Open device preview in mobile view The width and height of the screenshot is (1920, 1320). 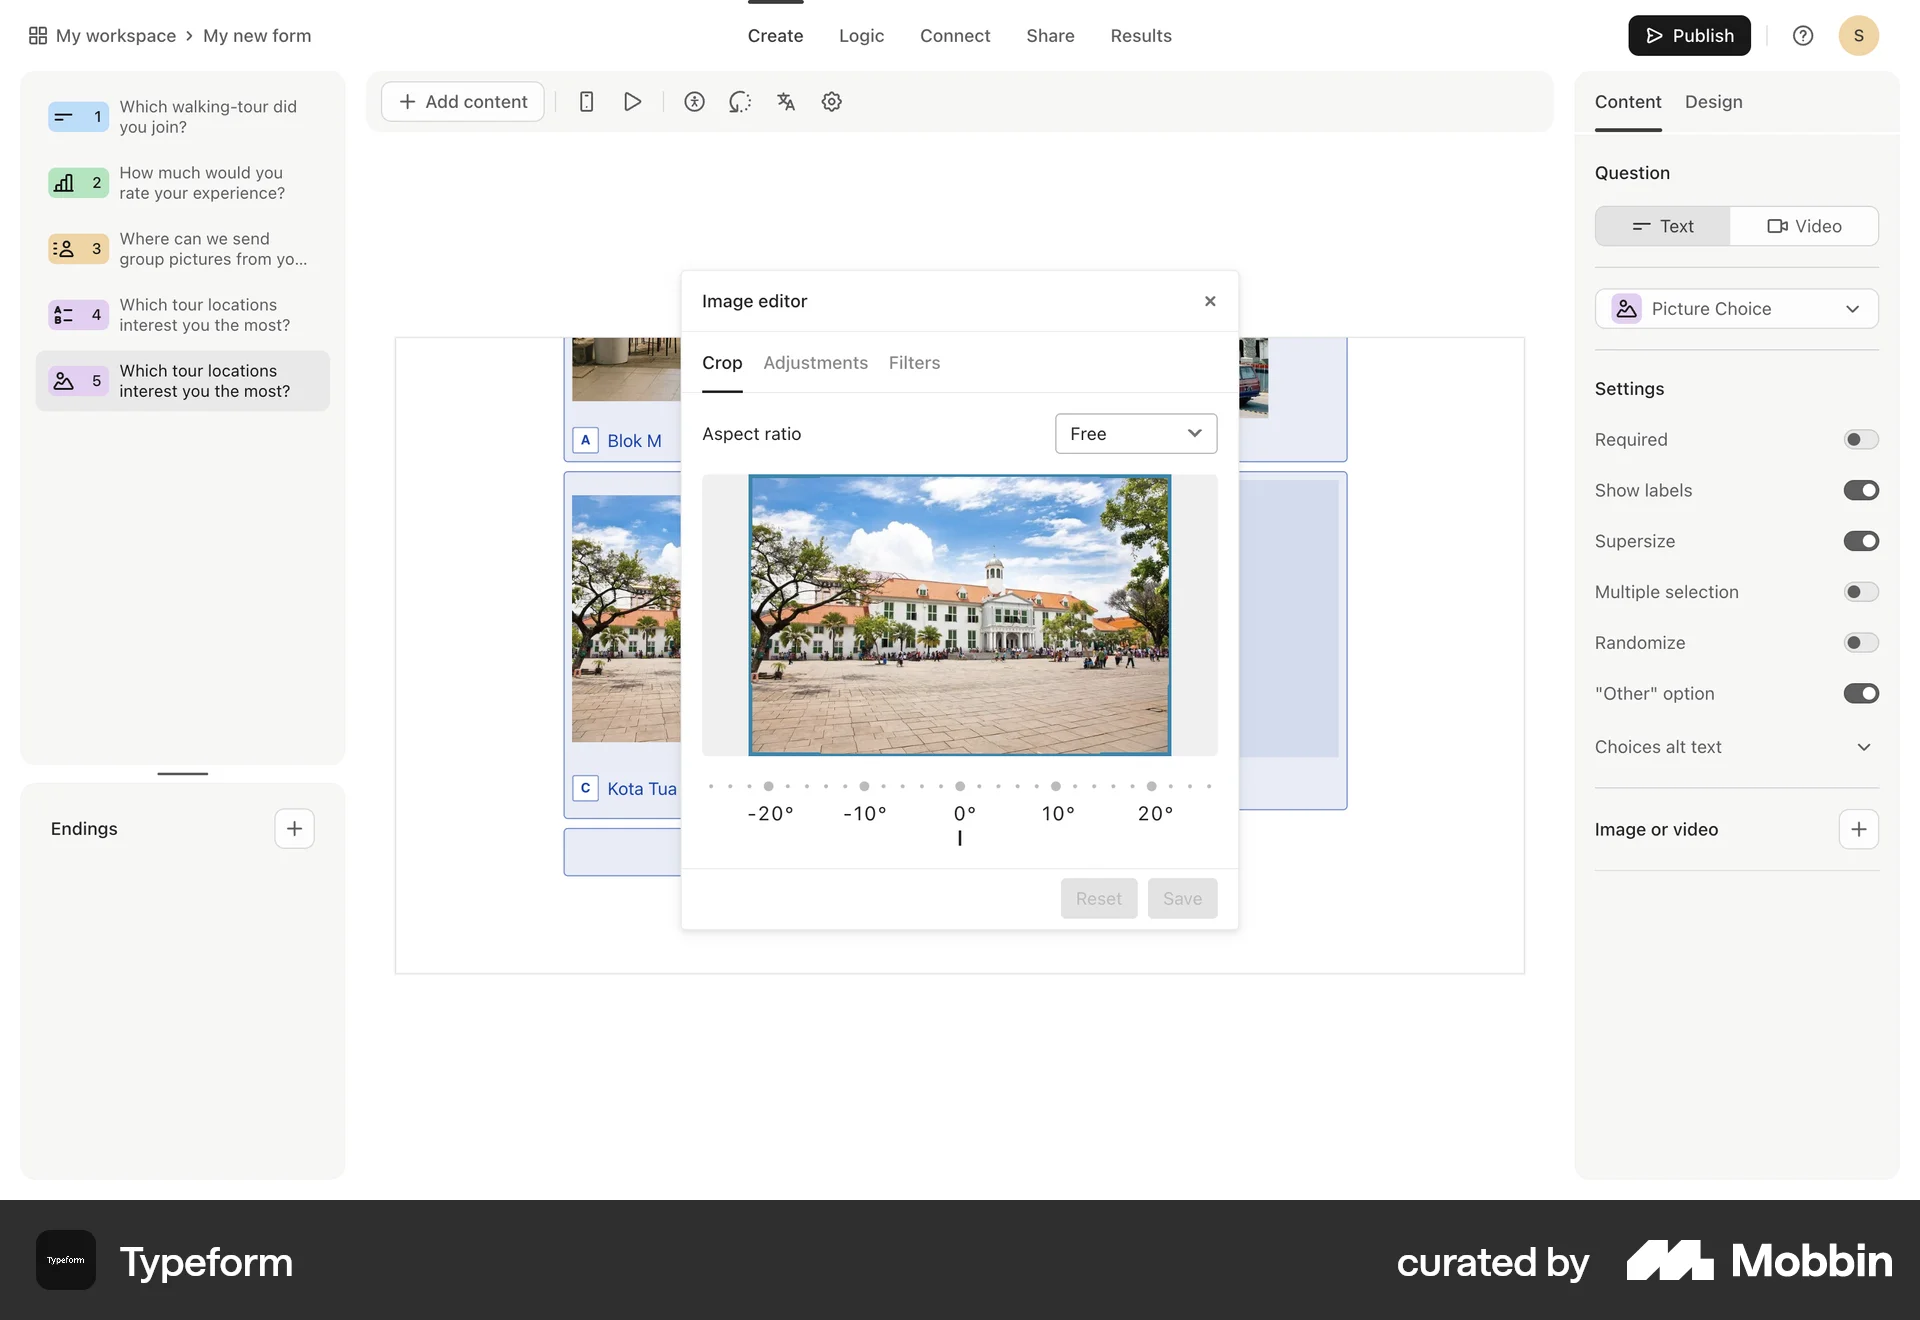(586, 101)
